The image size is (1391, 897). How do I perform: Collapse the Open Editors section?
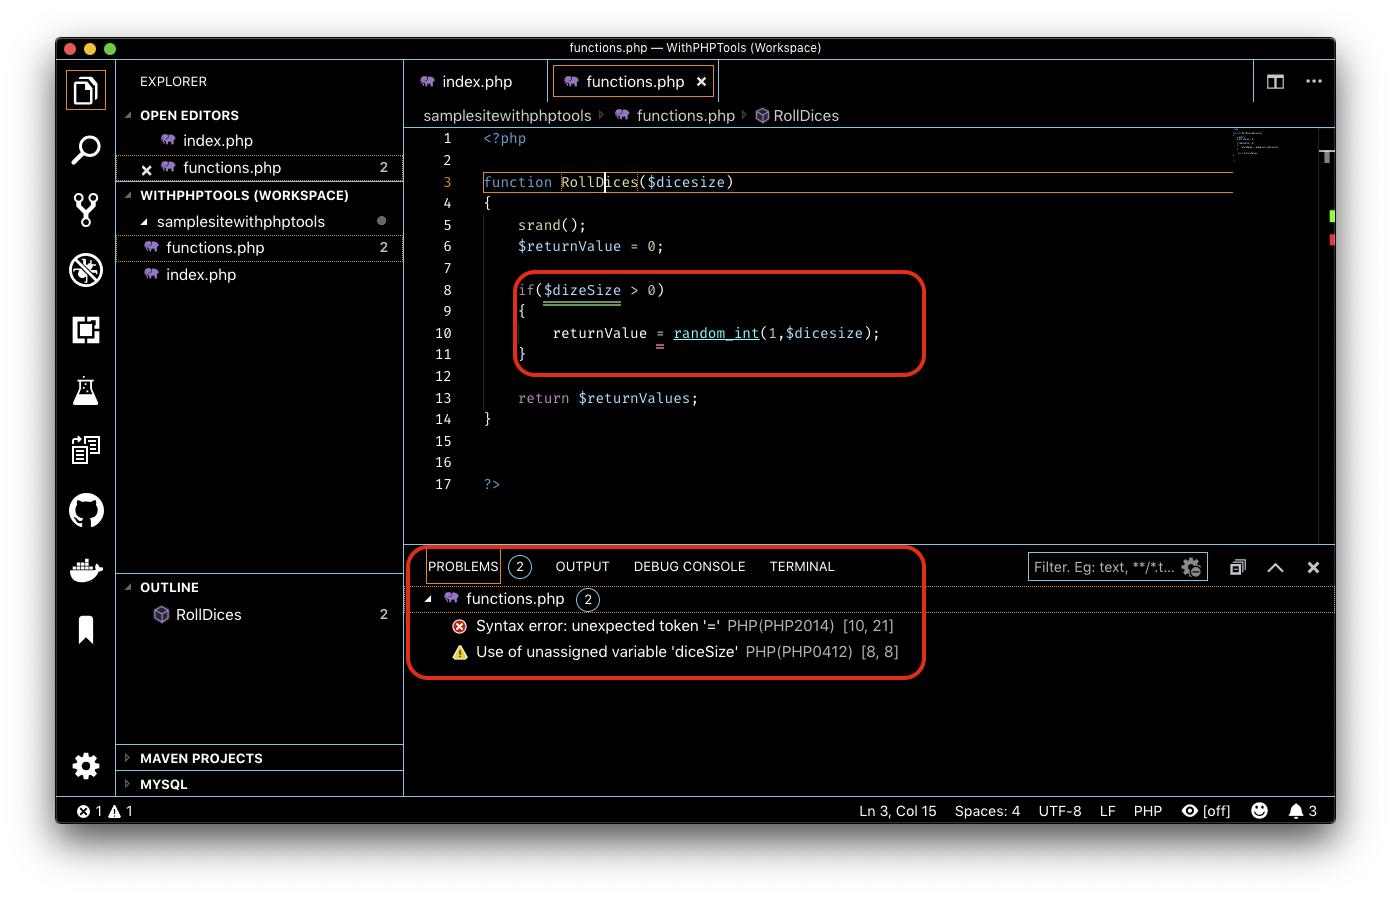pos(128,116)
